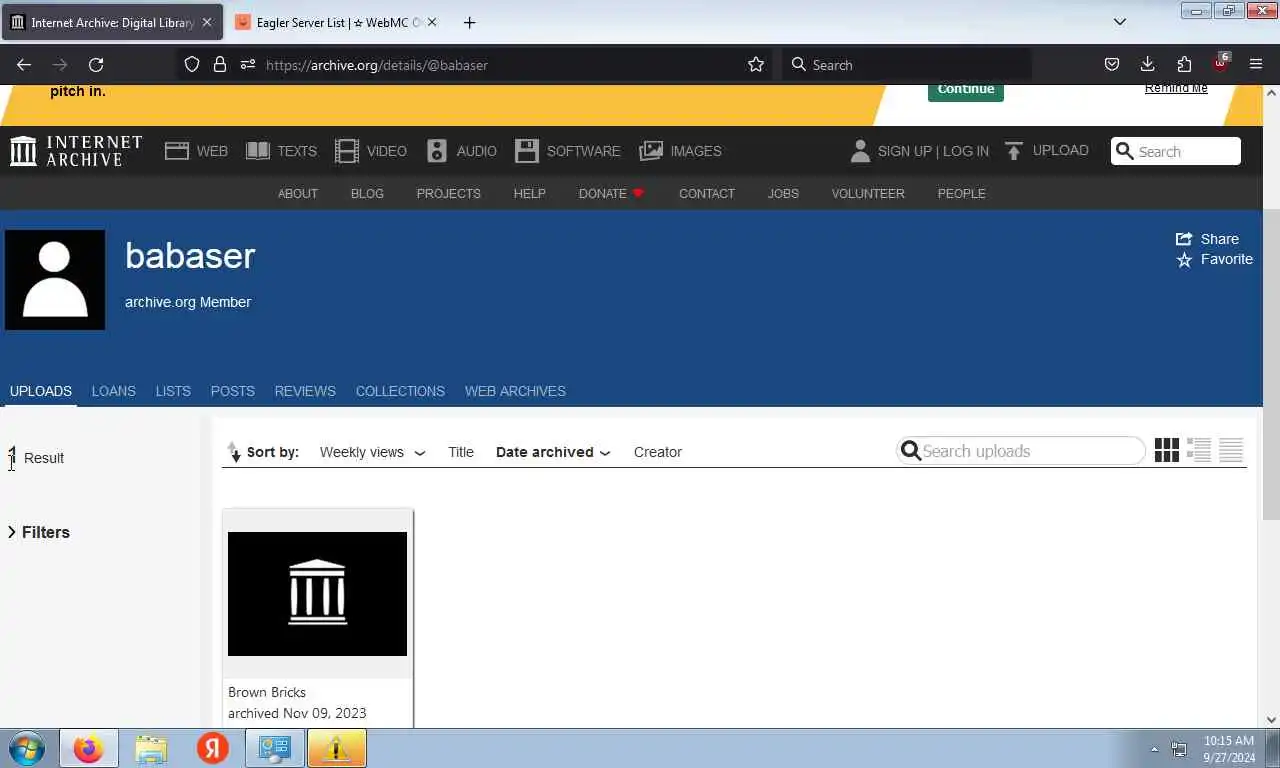Screen dimensions: 1280x768
Task: Open the Audio section icon
Action: [x=437, y=151]
